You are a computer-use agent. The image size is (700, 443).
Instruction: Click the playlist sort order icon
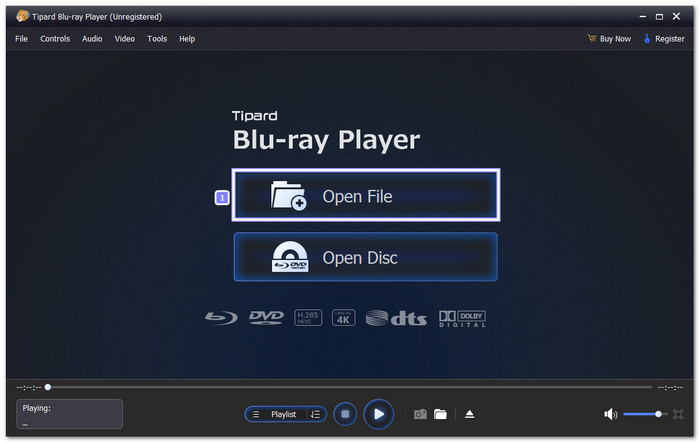coord(315,414)
